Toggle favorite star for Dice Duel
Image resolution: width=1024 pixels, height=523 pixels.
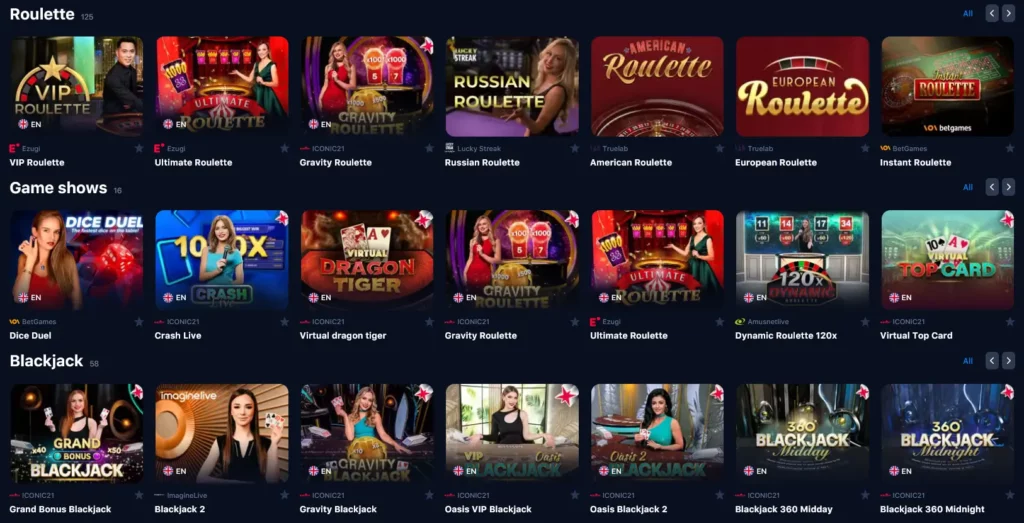click(x=139, y=322)
